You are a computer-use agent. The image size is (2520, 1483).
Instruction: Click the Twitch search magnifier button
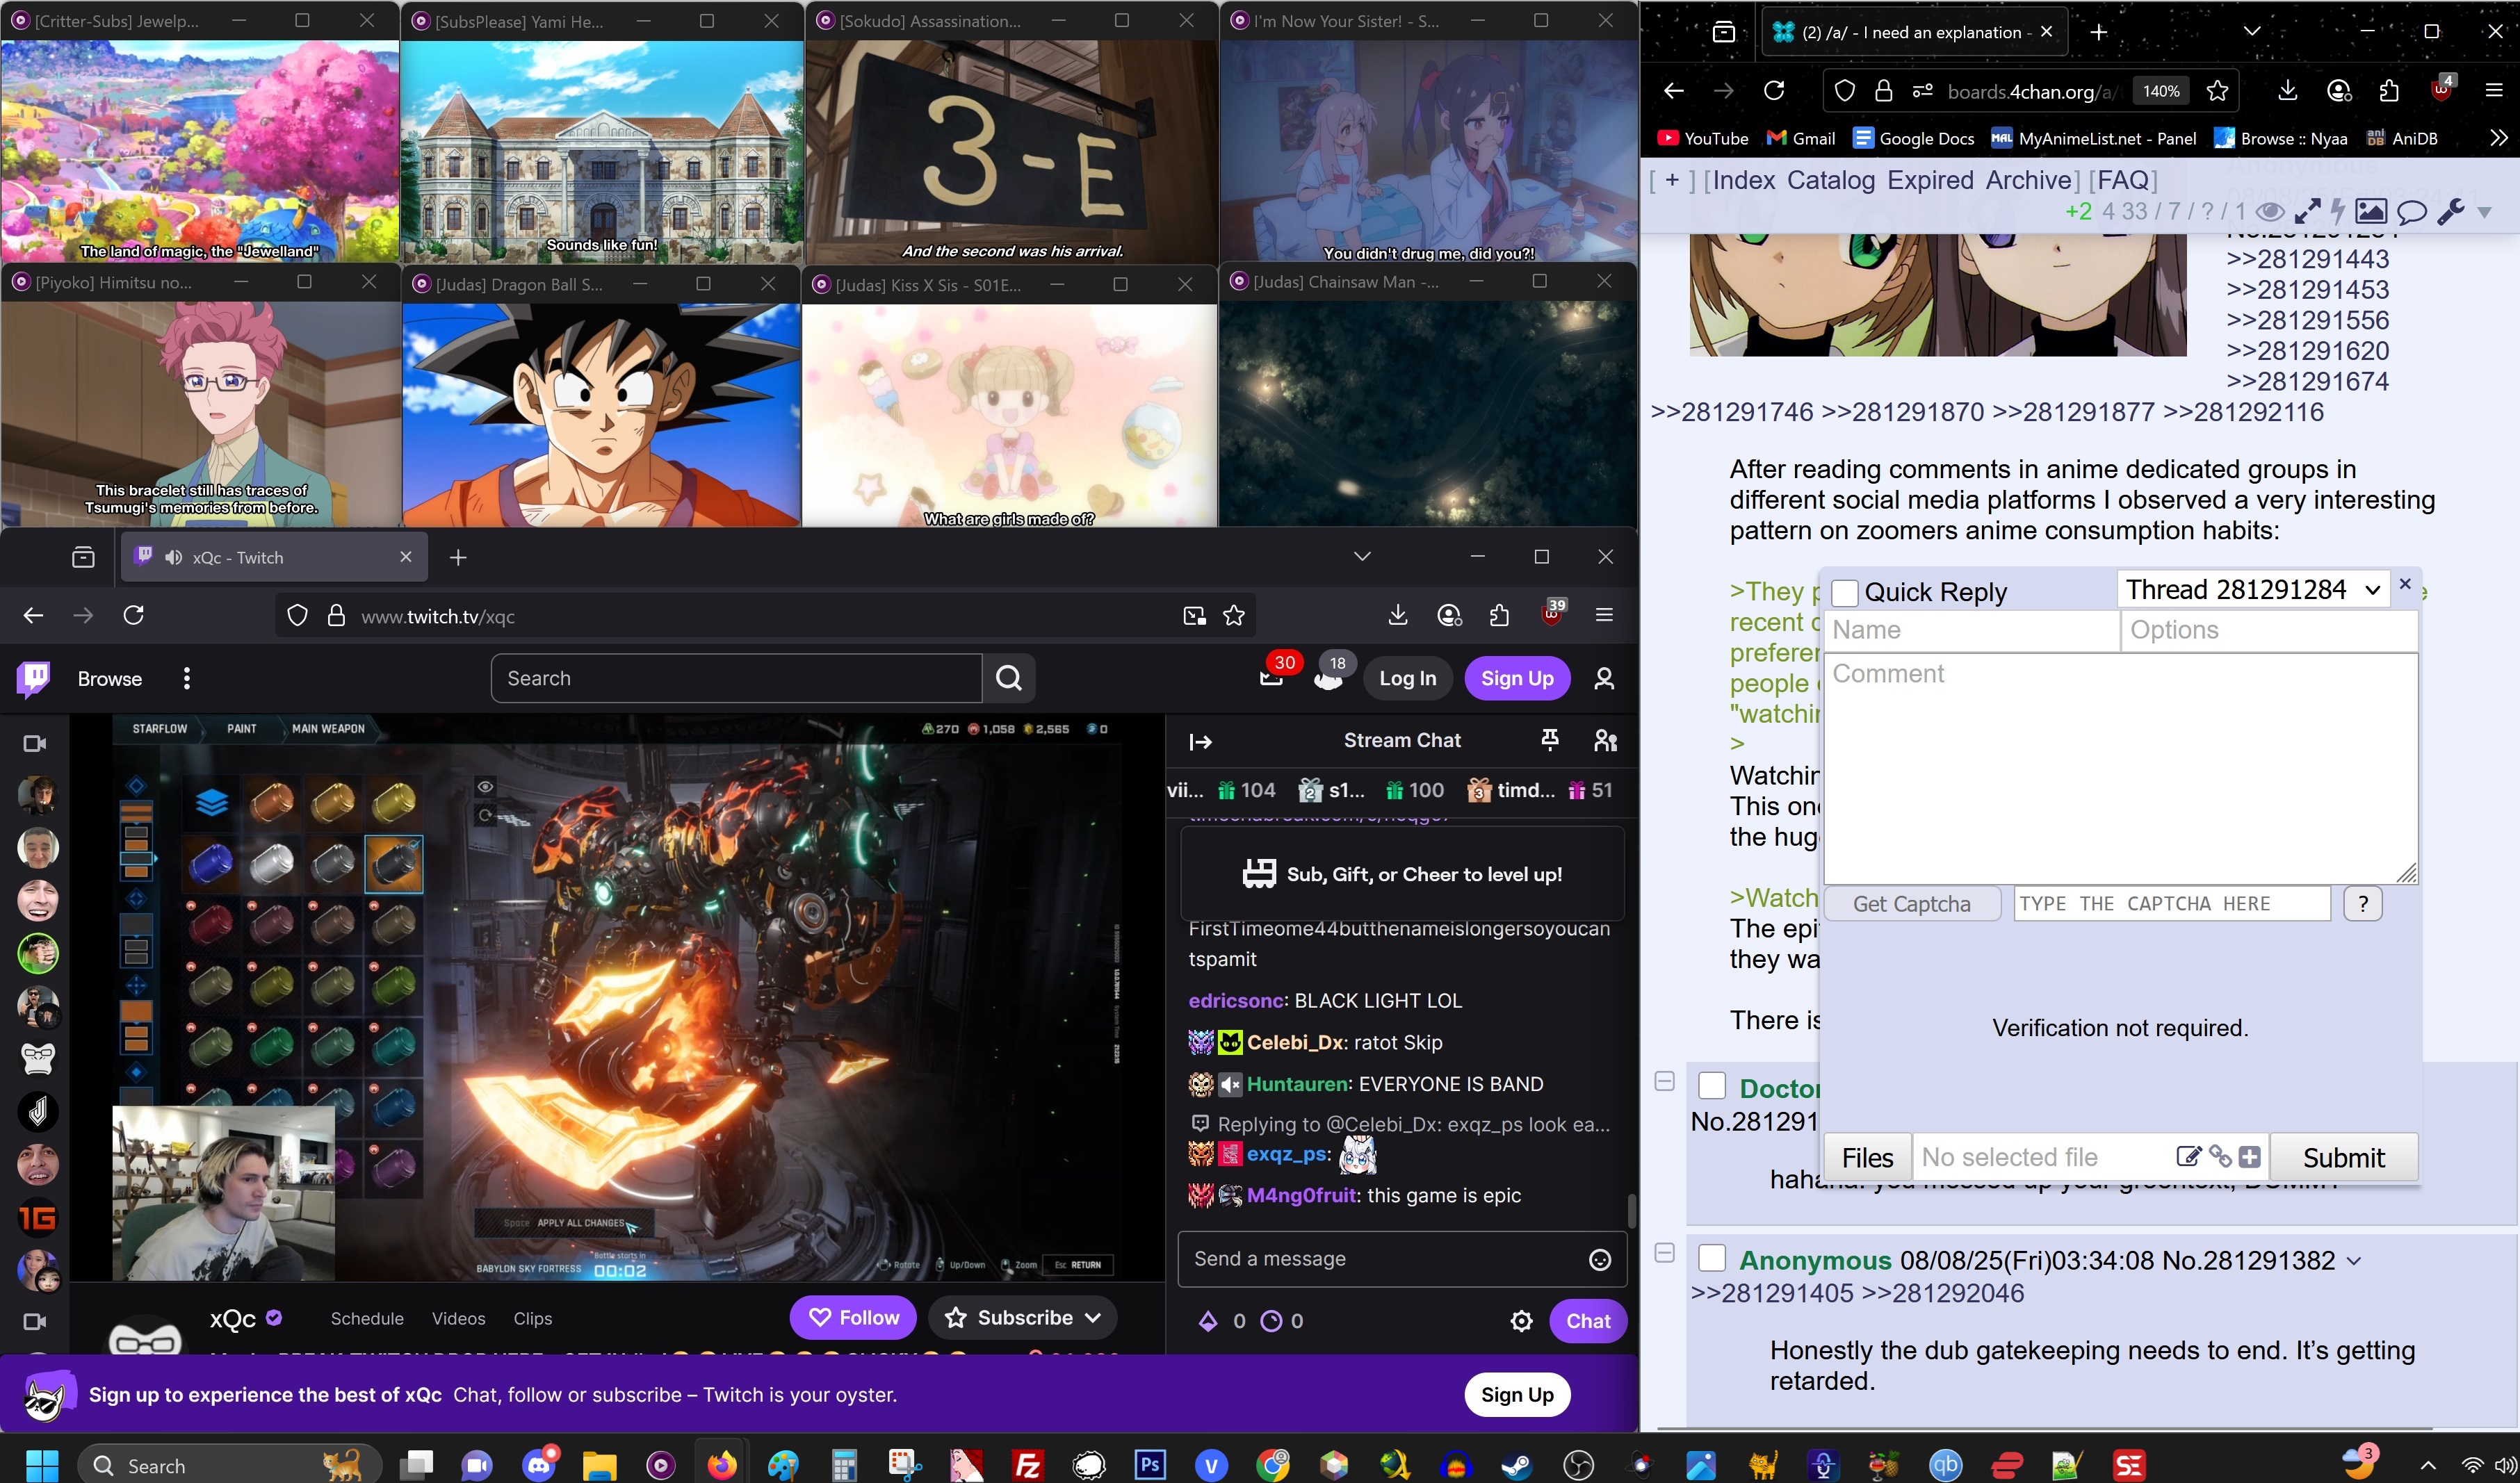pos(1008,678)
